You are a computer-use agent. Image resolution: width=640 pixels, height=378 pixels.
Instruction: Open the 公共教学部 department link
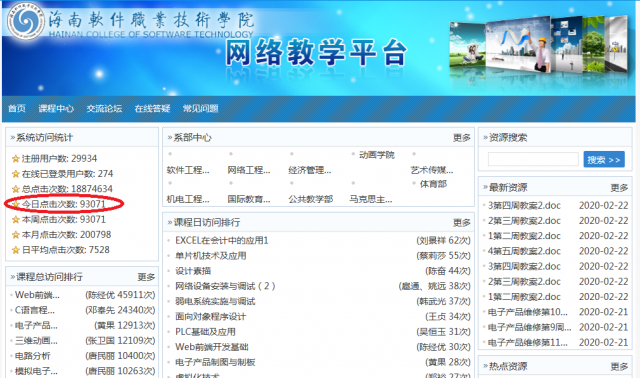pos(311,199)
